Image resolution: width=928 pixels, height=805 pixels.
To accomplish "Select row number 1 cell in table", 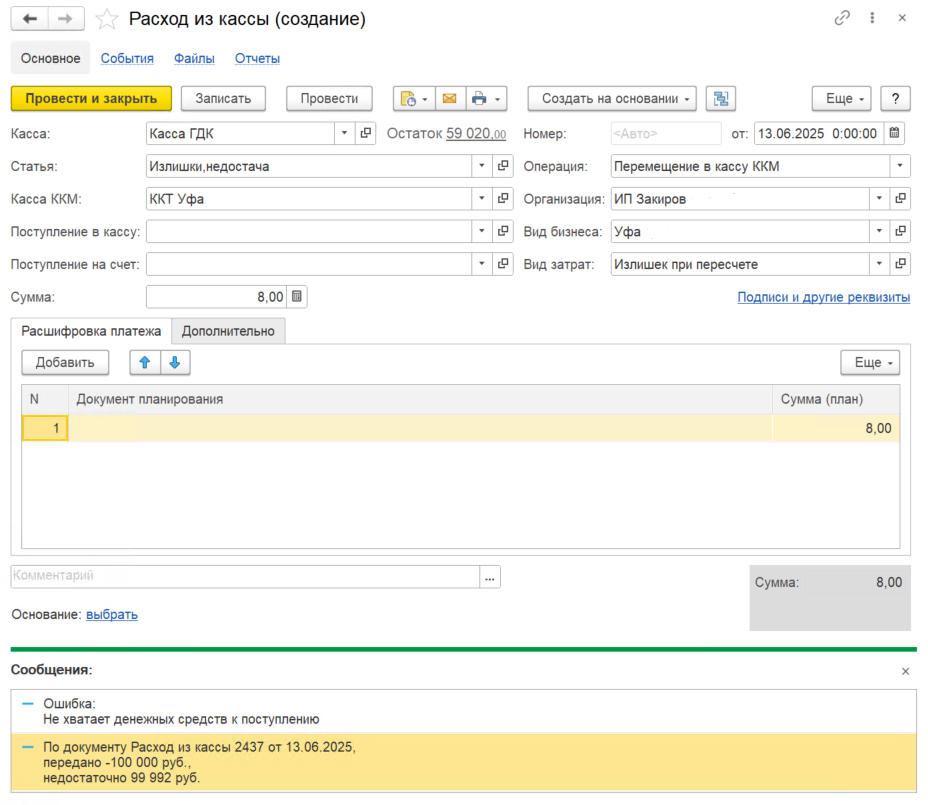I will tap(45, 429).
